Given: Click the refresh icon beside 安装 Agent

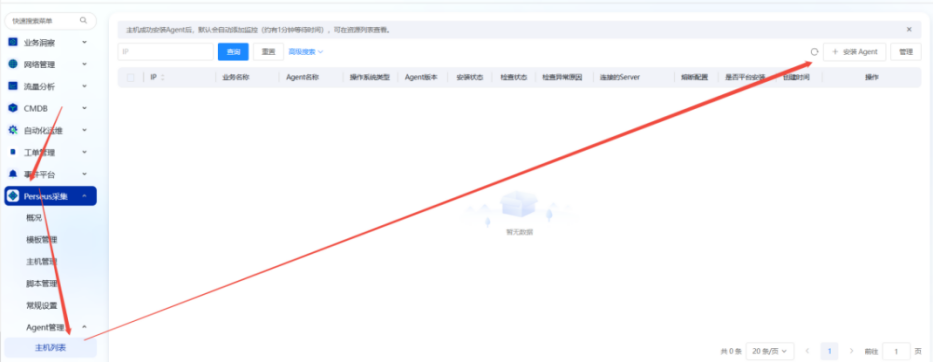Looking at the screenshot, I should point(814,52).
